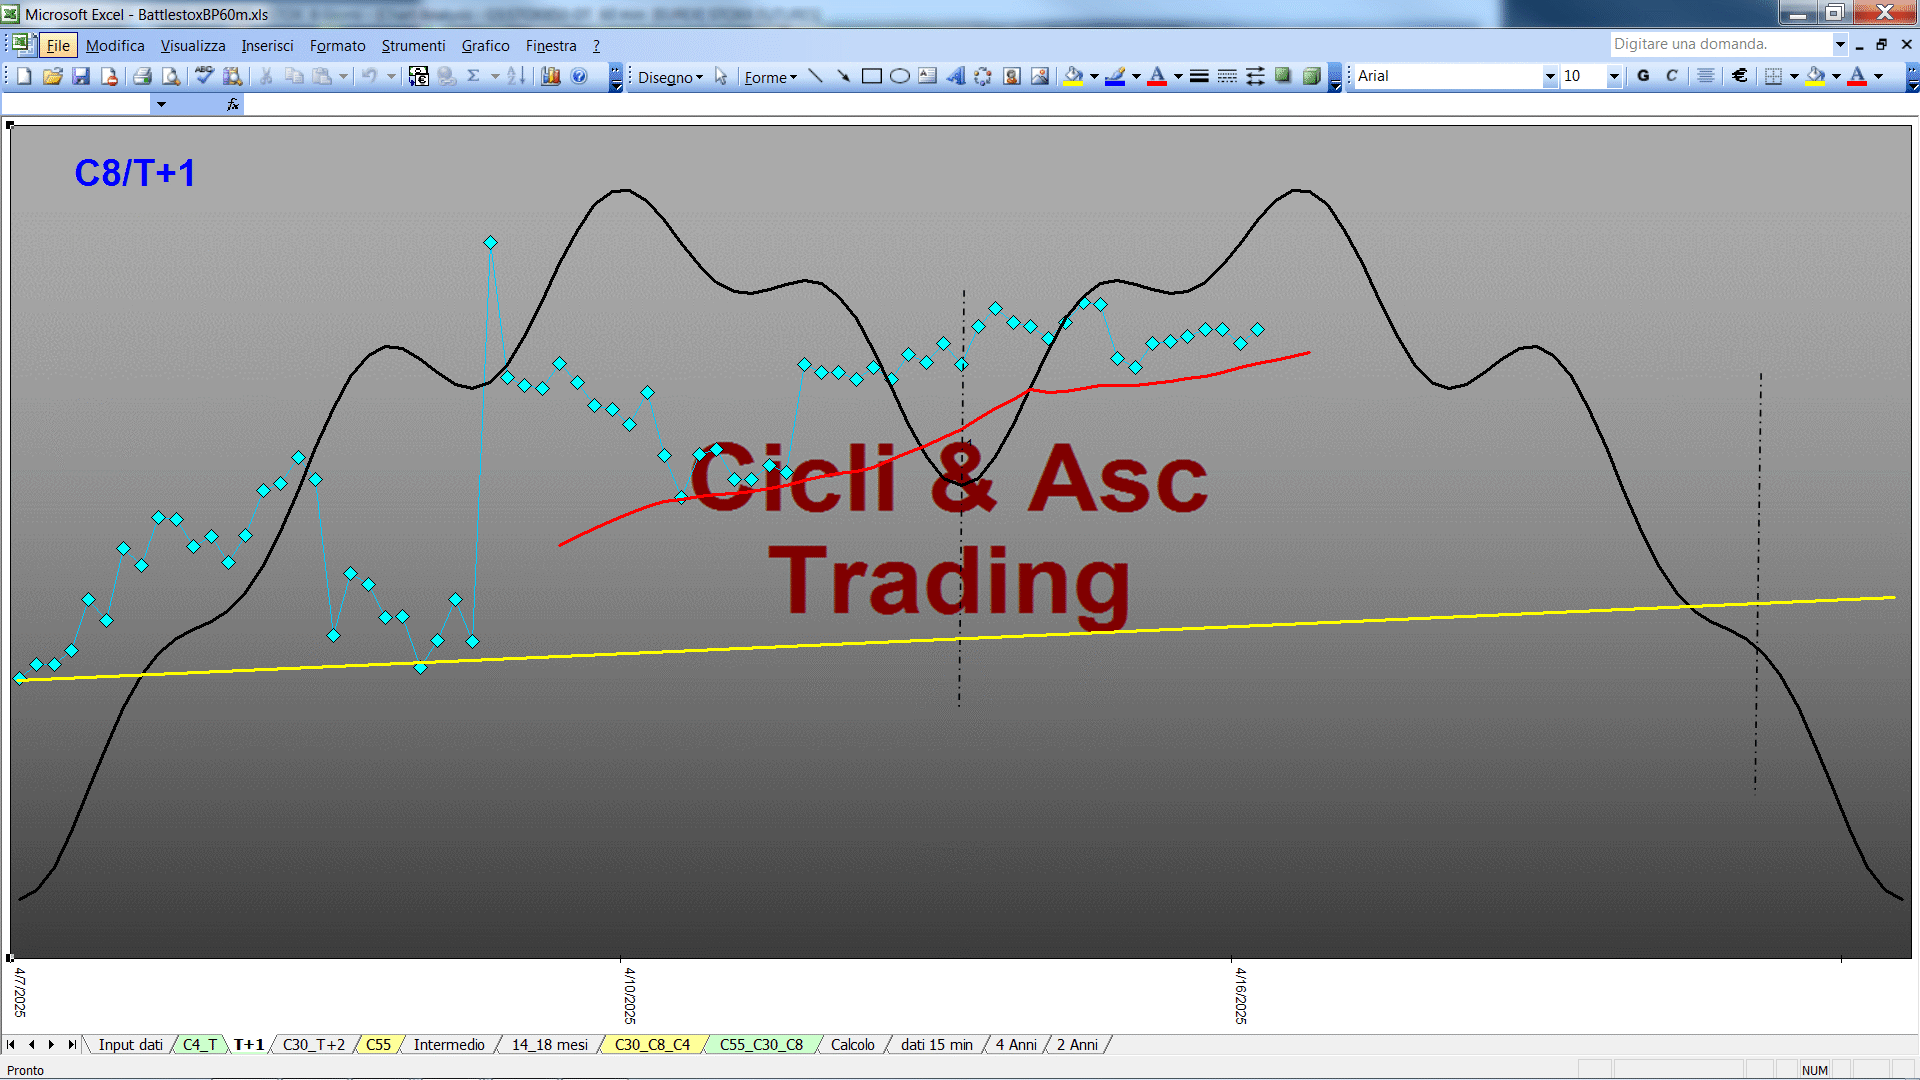Click the Line Style icon
1920x1080 pixels.
click(x=1199, y=76)
